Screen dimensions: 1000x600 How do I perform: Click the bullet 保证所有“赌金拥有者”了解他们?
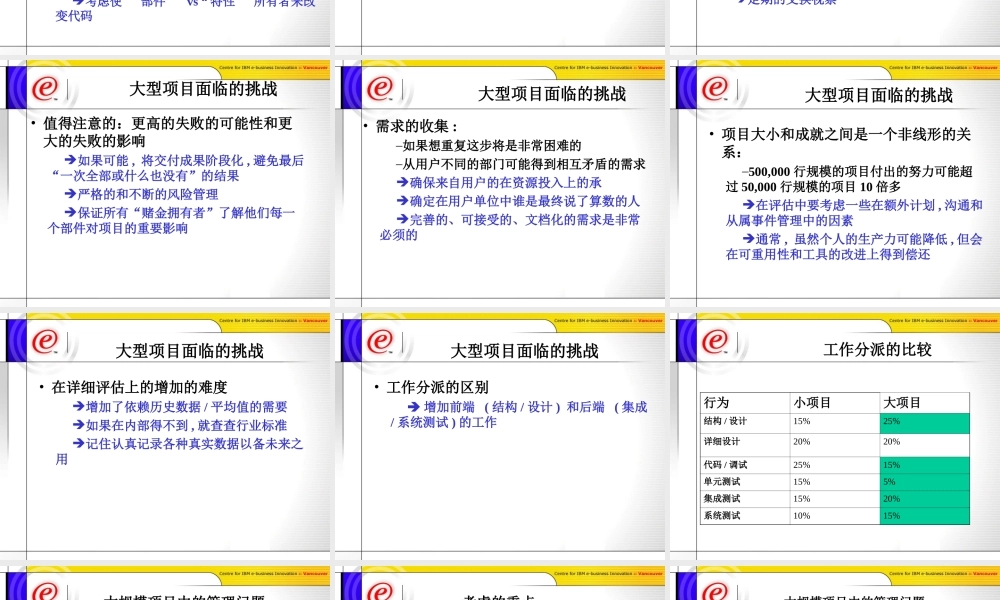[x=172, y=221]
